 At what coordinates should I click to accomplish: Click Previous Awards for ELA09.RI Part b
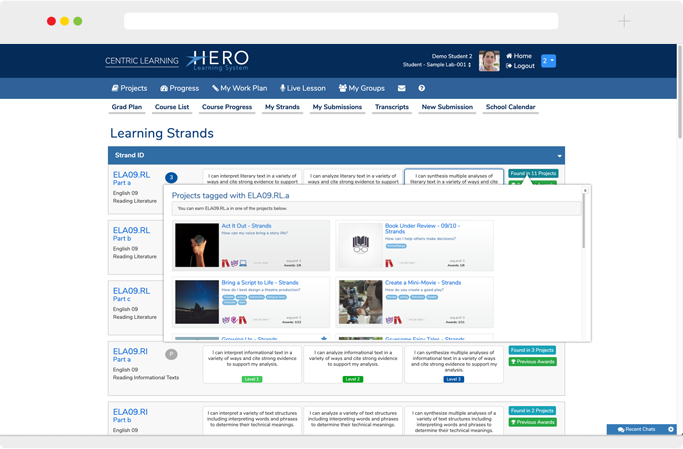pos(532,422)
